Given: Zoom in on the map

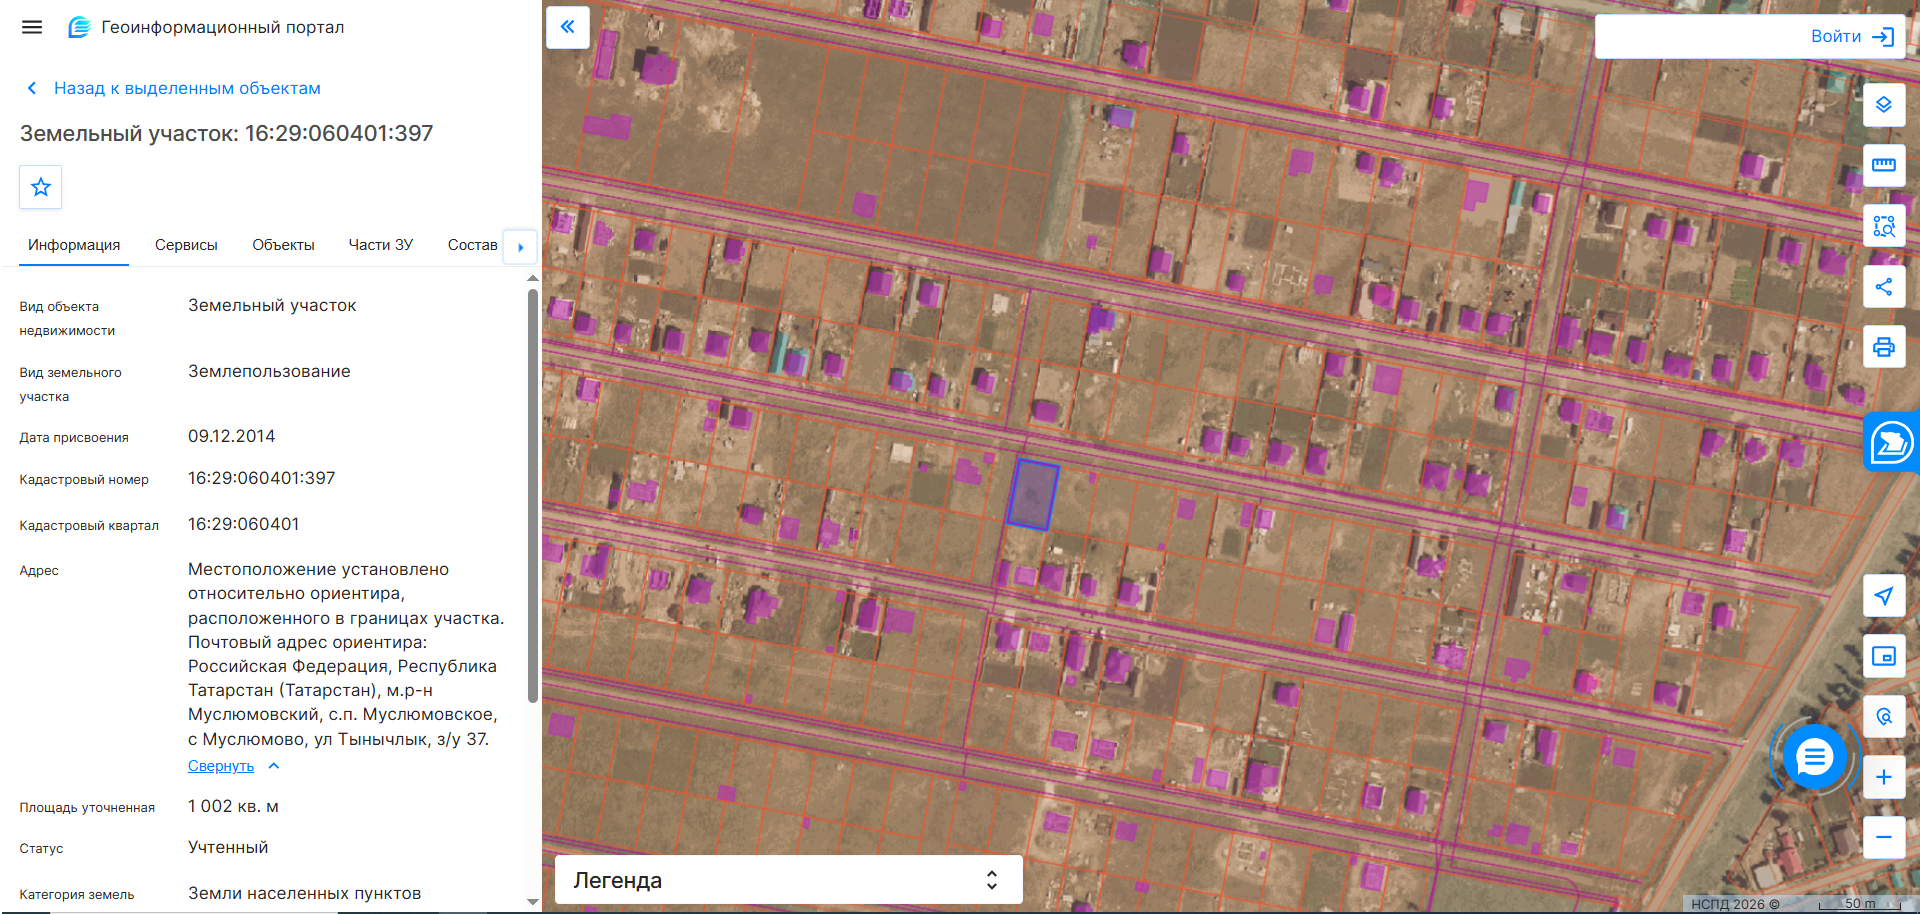Looking at the screenshot, I should (1884, 777).
